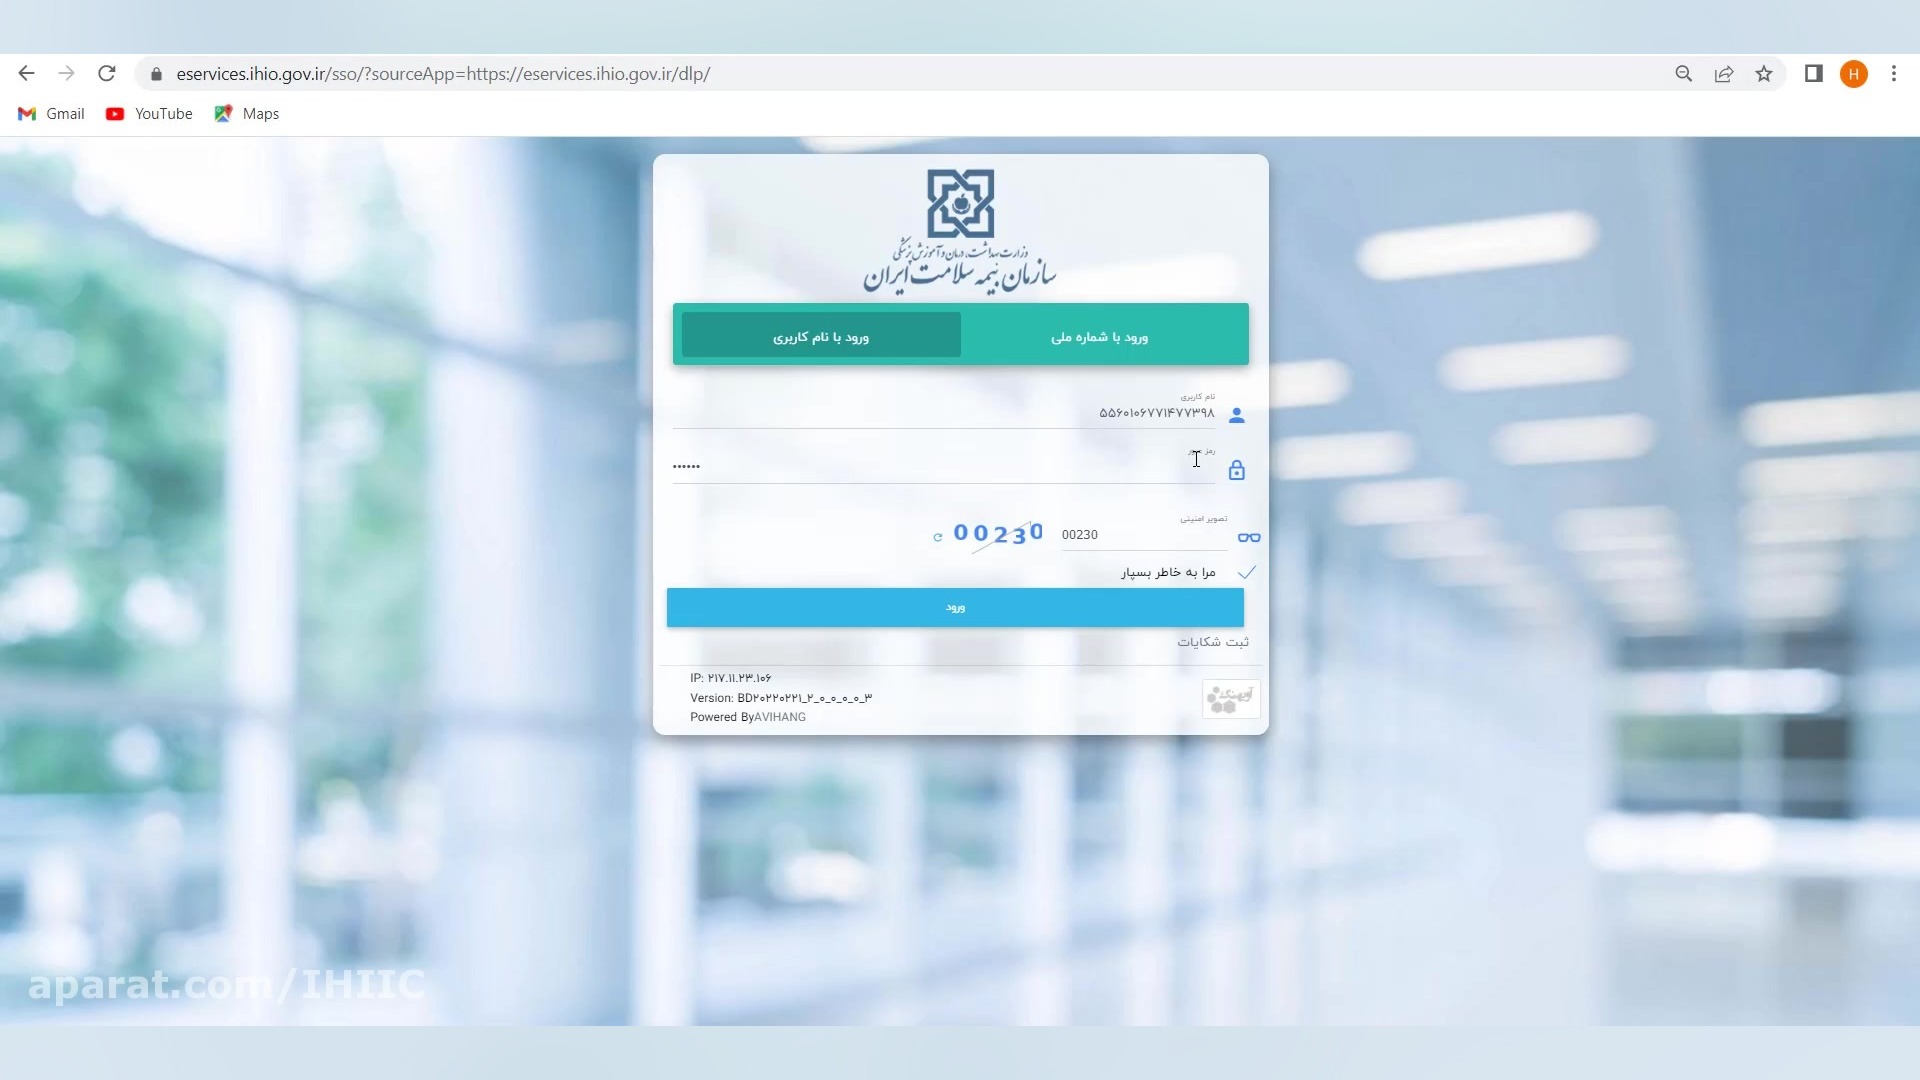
Task: Open Chrome three-dot menu
Action: [1894, 74]
